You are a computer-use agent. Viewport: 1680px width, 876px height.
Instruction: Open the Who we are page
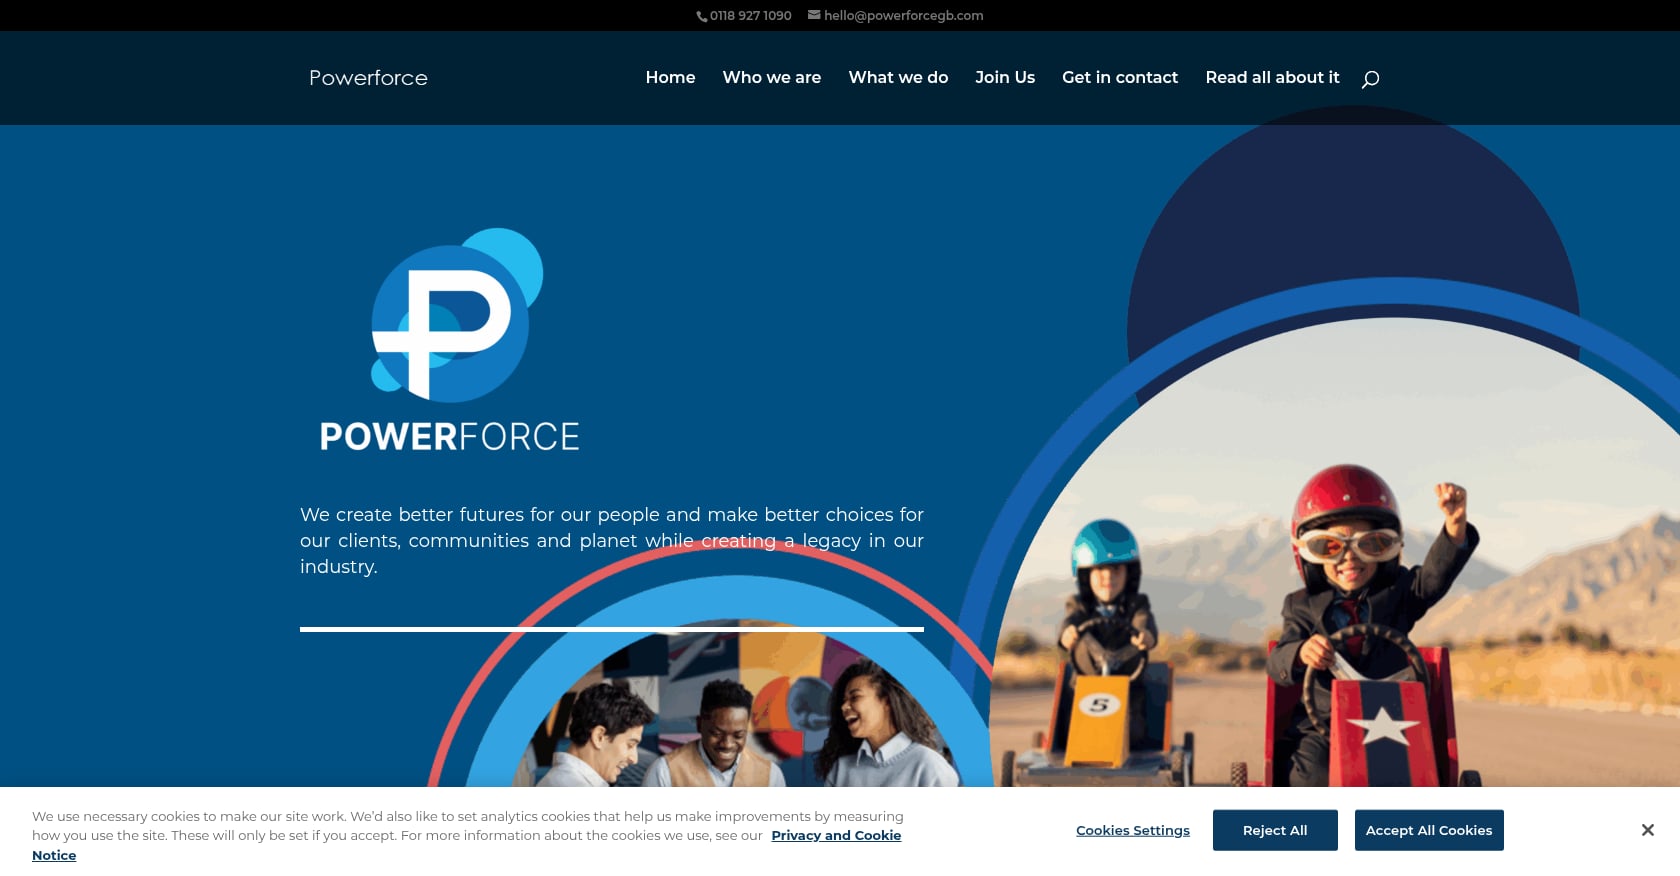[772, 77]
